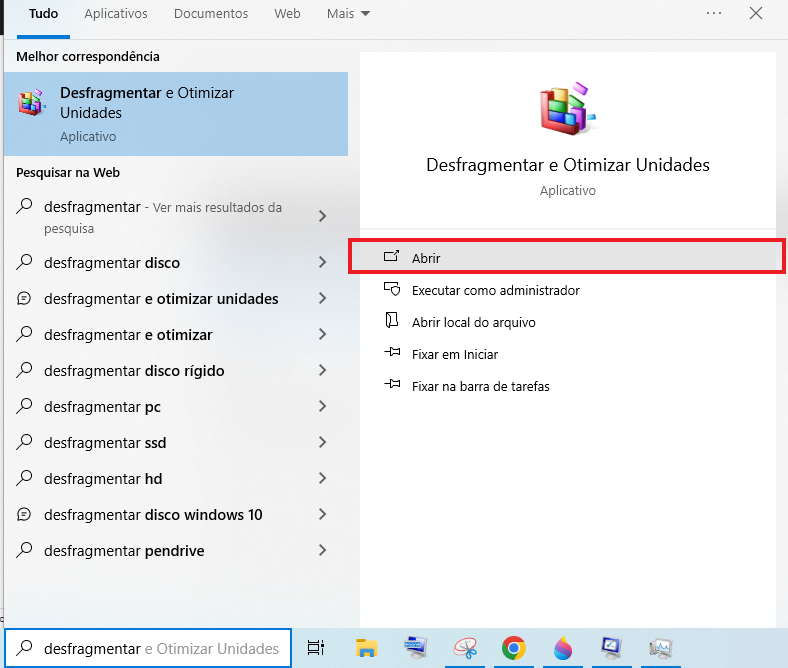The width and height of the screenshot is (788, 668).
Task: Open the Mais dropdown menu
Action: [348, 14]
